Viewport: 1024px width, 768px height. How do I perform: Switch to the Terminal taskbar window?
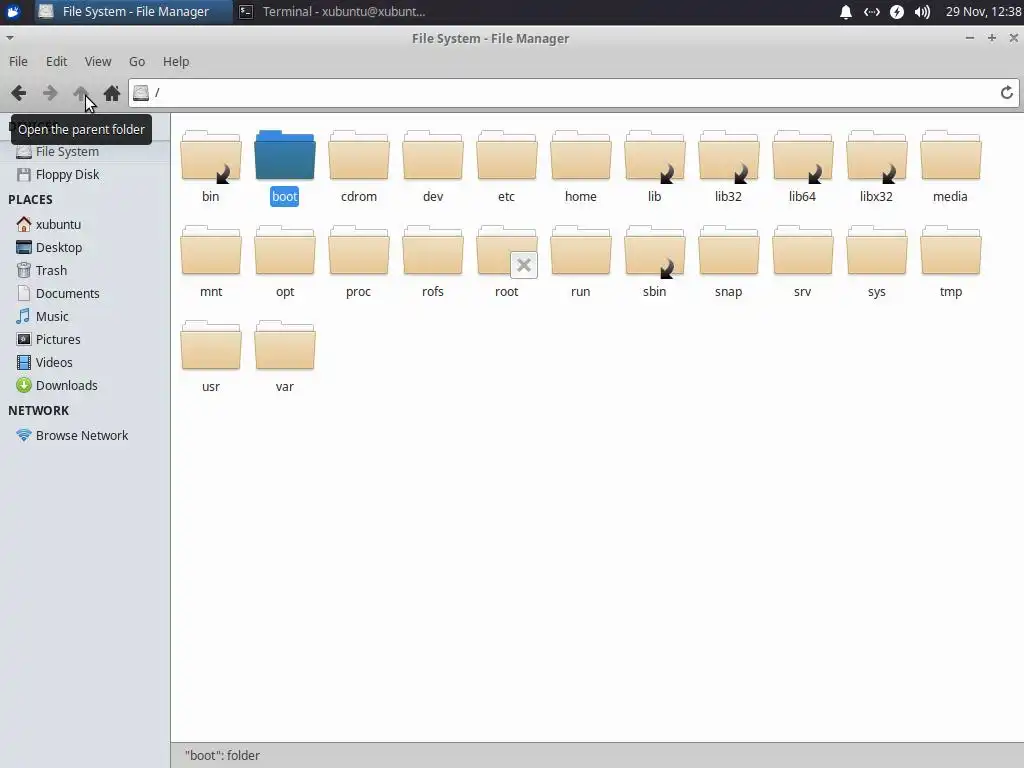point(333,12)
